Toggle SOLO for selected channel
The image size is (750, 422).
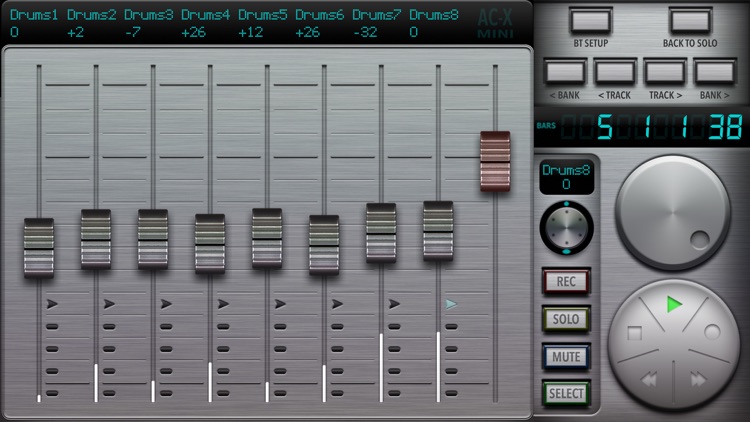566,319
